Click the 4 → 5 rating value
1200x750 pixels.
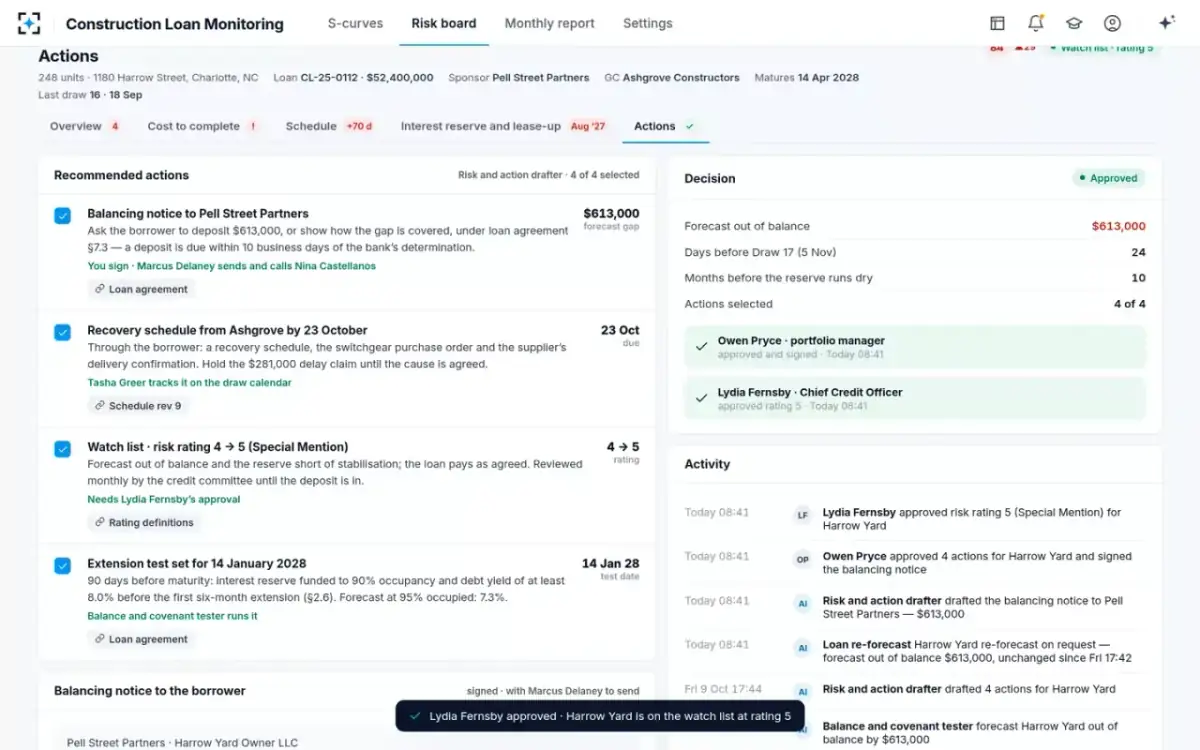(623, 447)
